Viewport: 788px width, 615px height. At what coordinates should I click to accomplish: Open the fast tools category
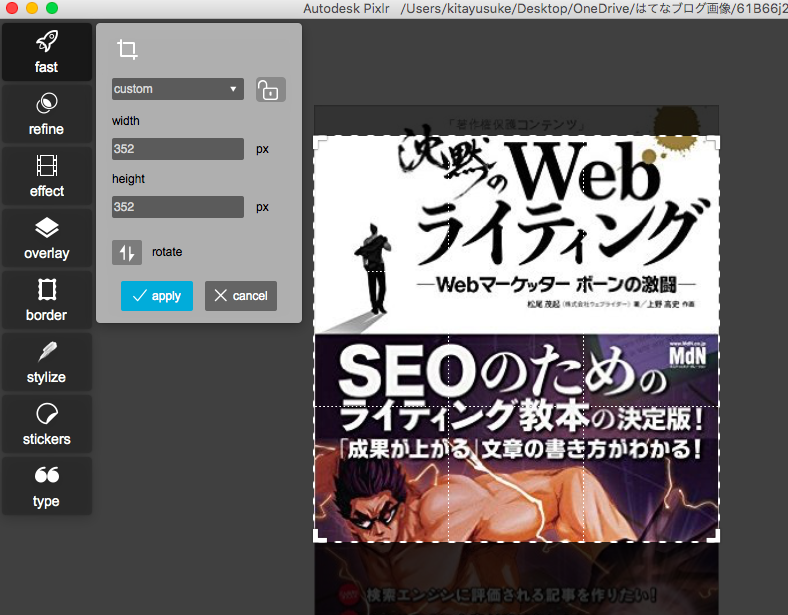[x=47, y=52]
